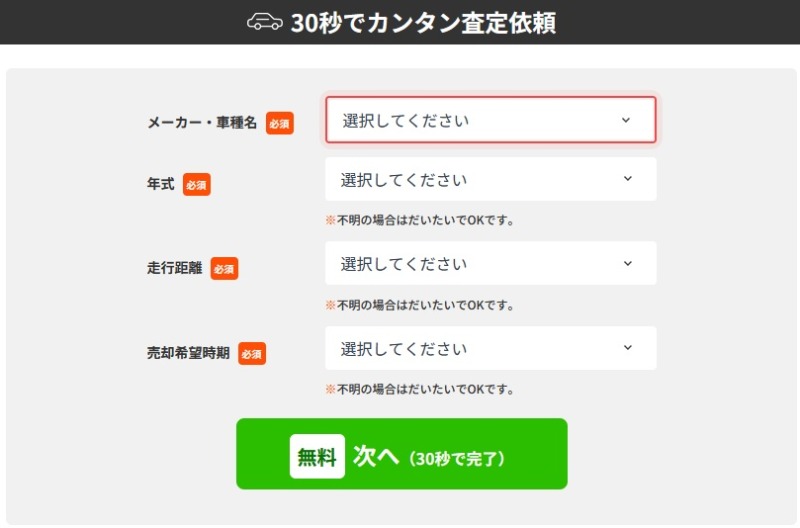Viewport: 800px width, 528px height.
Task: Click the chevron arrow in the 売却希望時期 field
Action: click(628, 348)
